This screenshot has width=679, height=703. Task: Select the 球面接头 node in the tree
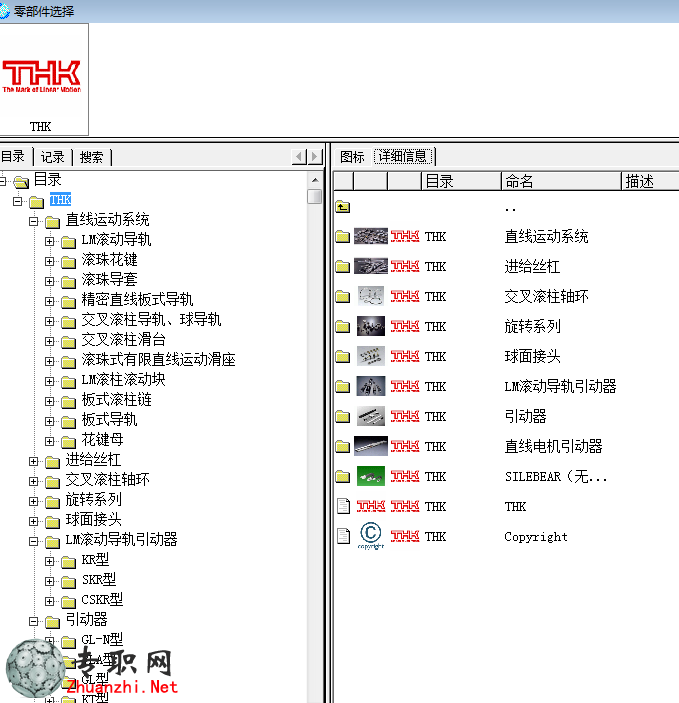[x=94, y=519]
